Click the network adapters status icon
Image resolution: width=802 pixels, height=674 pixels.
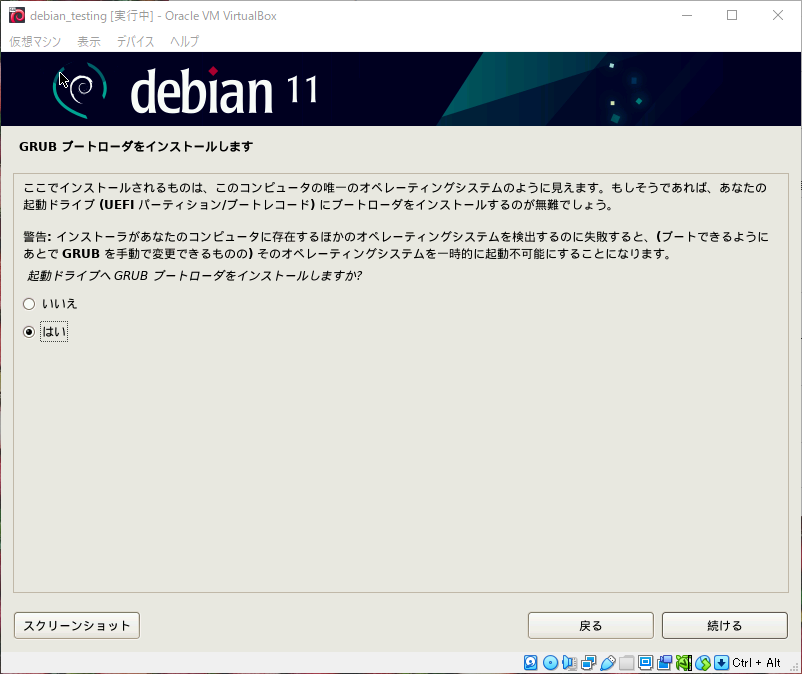pyautogui.click(x=588, y=663)
